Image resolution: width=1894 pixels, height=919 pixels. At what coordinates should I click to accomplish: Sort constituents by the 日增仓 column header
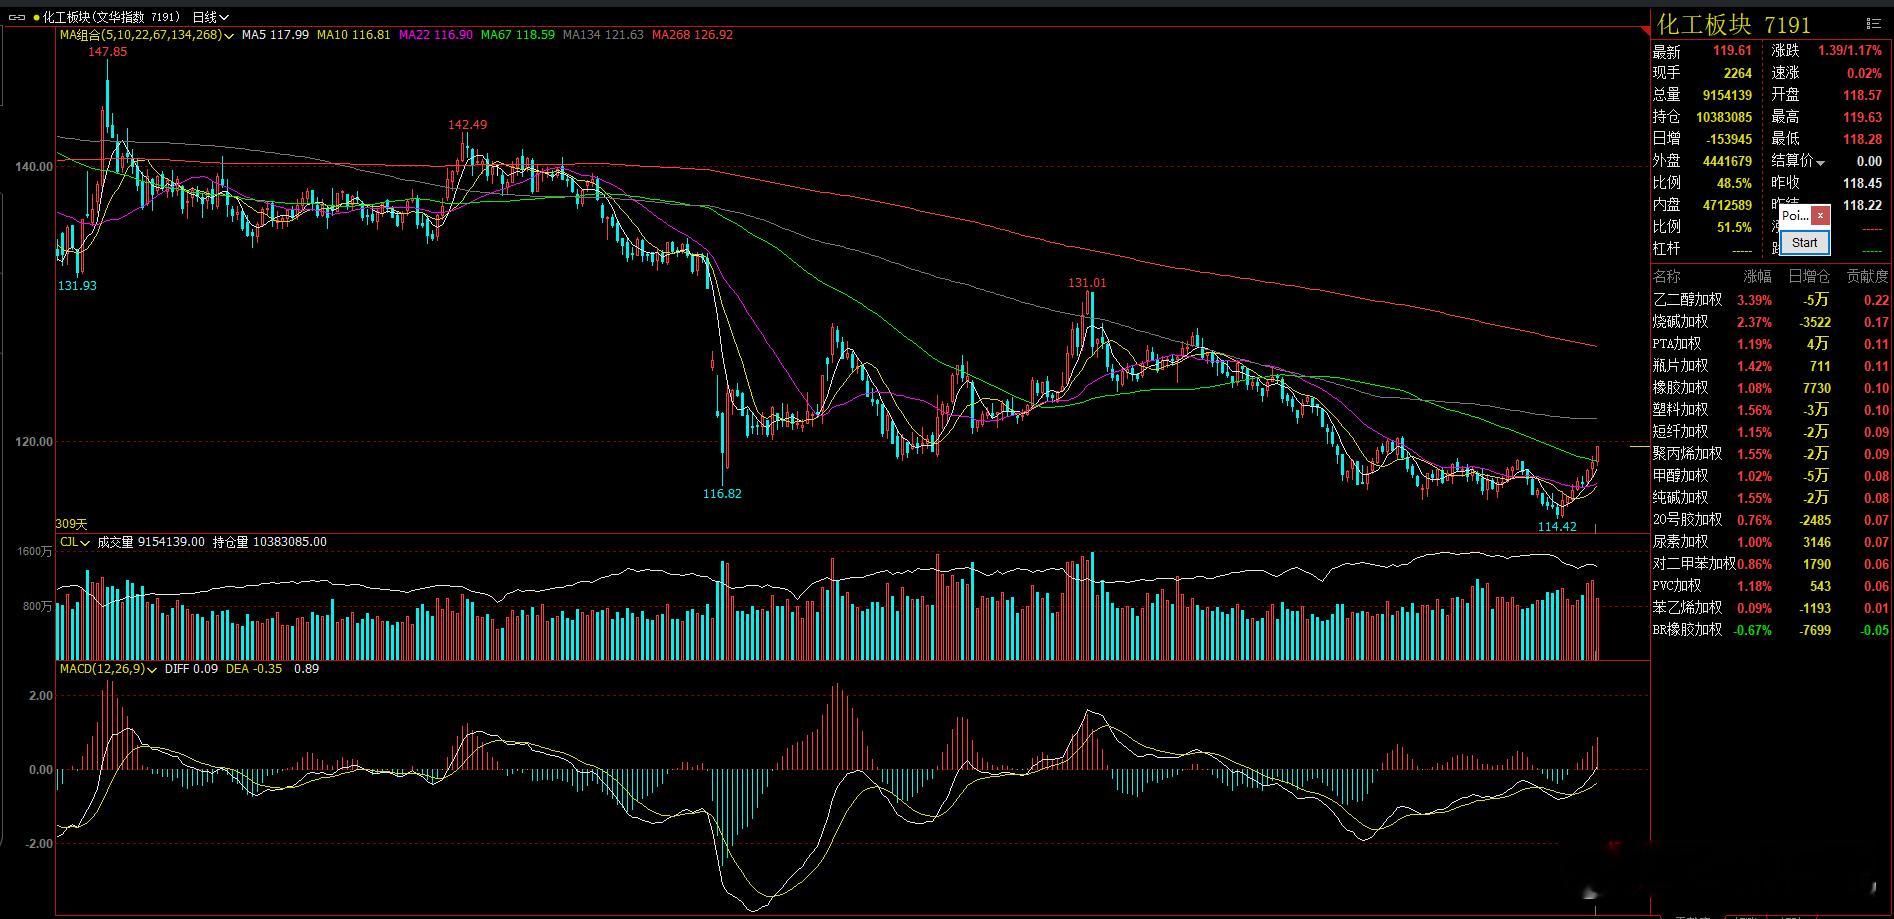pyautogui.click(x=1809, y=276)
